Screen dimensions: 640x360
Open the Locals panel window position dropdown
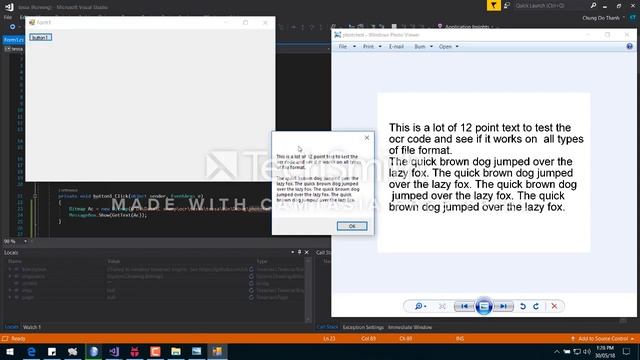coord(293,252)
